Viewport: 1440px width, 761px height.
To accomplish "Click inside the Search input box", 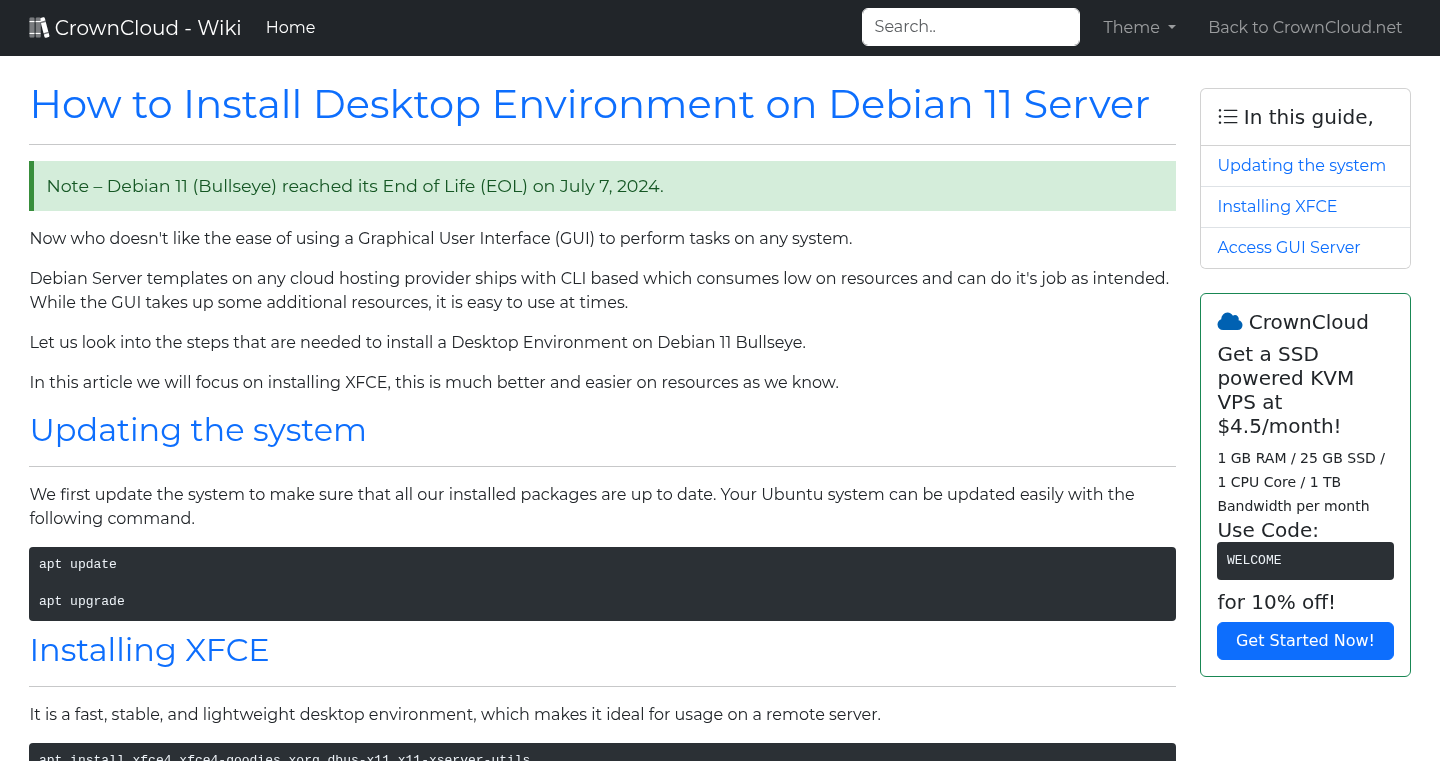I will pyautogui.click(x=970, y=26).
